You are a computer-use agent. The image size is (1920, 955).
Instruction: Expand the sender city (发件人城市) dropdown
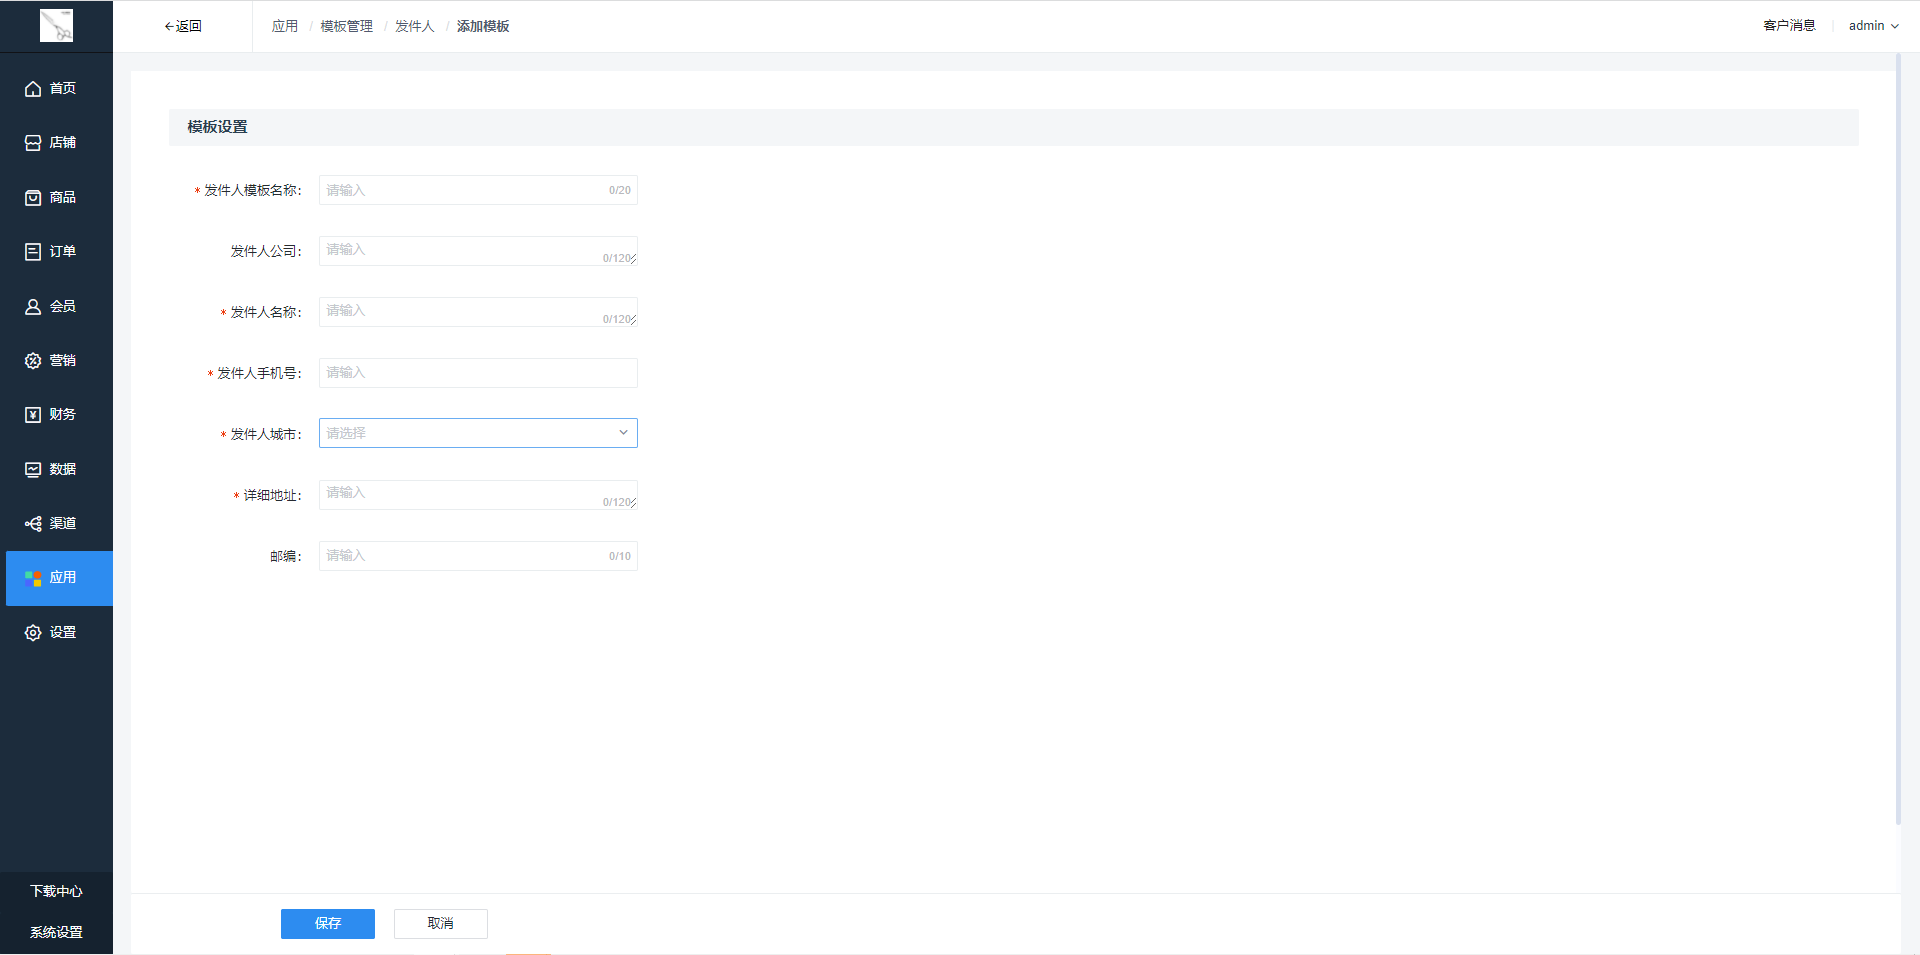[478, 433]
